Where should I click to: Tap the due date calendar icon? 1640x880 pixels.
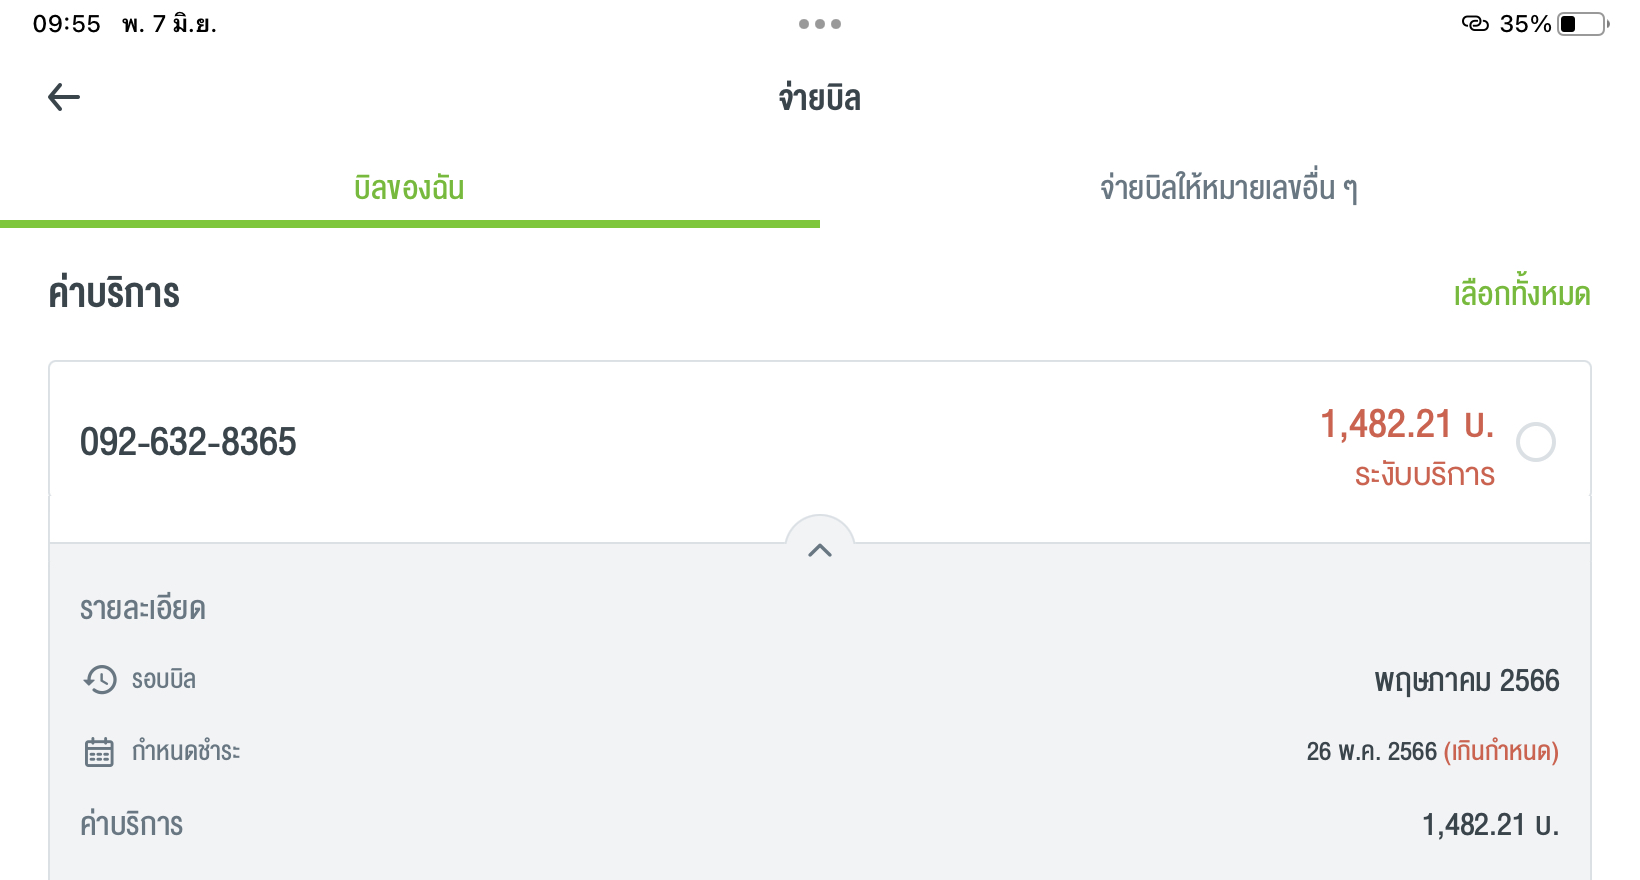pyautogui.click(x=99, y=752)
